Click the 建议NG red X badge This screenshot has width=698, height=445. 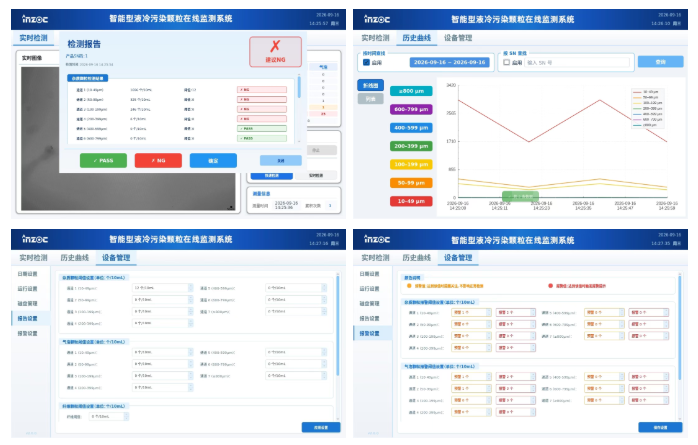276,52
